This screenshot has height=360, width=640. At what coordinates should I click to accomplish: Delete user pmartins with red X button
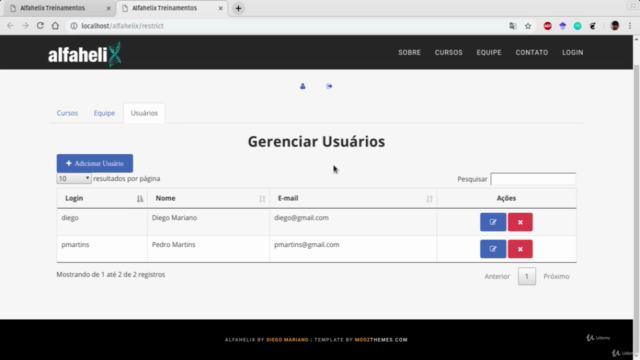[520, 249]
